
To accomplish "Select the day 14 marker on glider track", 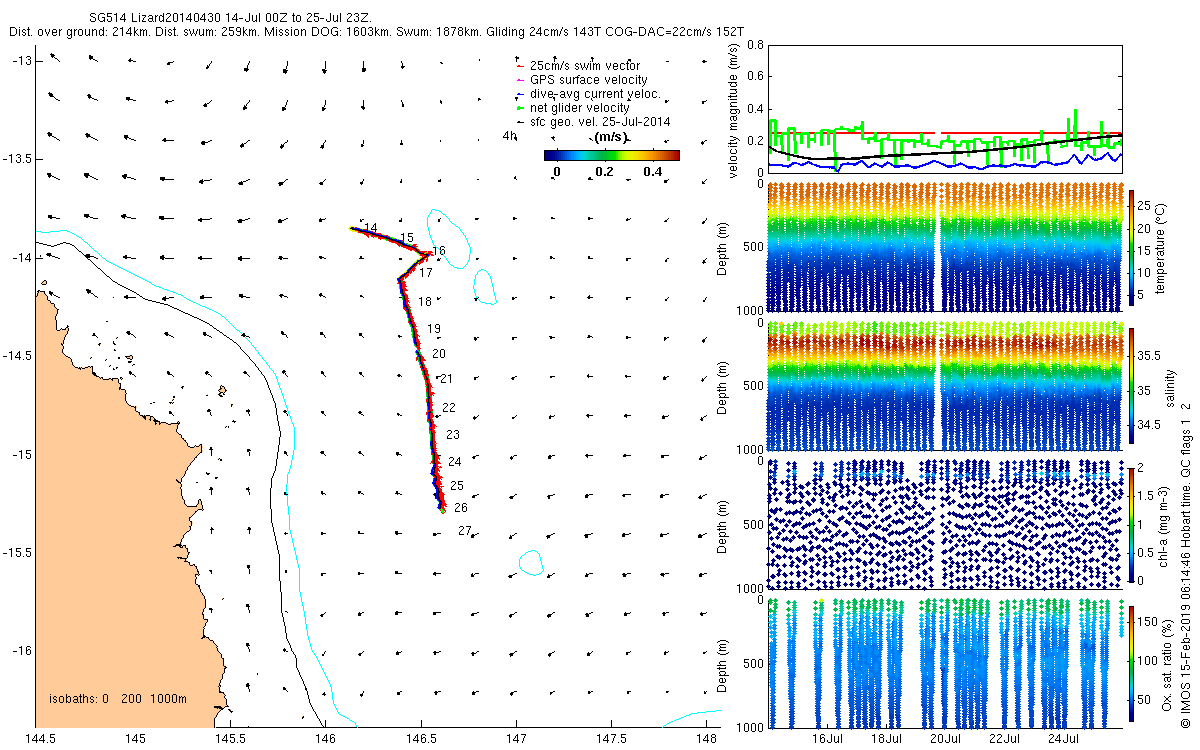I will coord(370,229).
